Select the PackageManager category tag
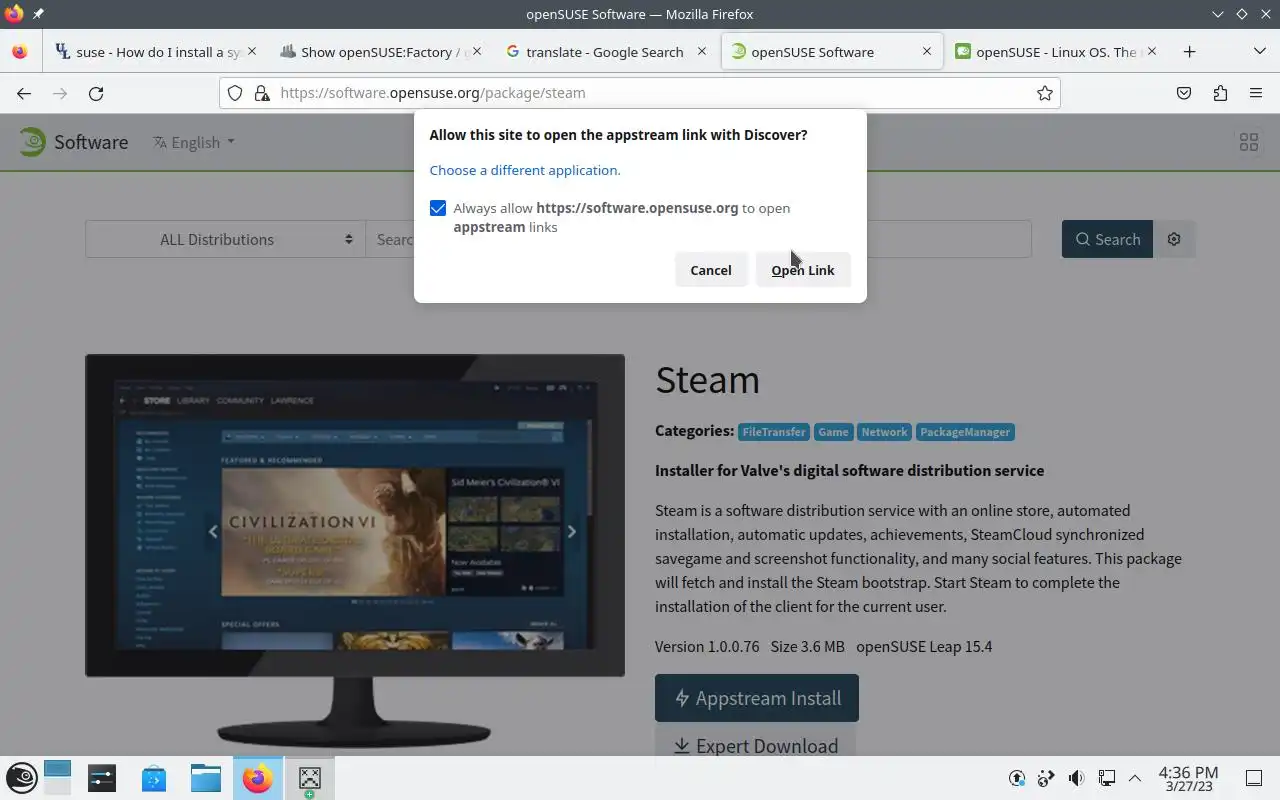 point(965,432)
